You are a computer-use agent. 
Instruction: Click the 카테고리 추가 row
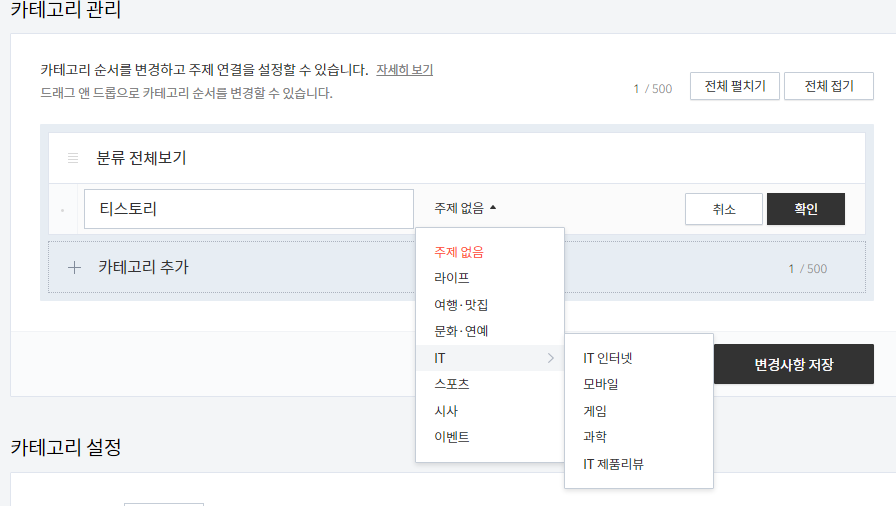(x=457, y=267)
